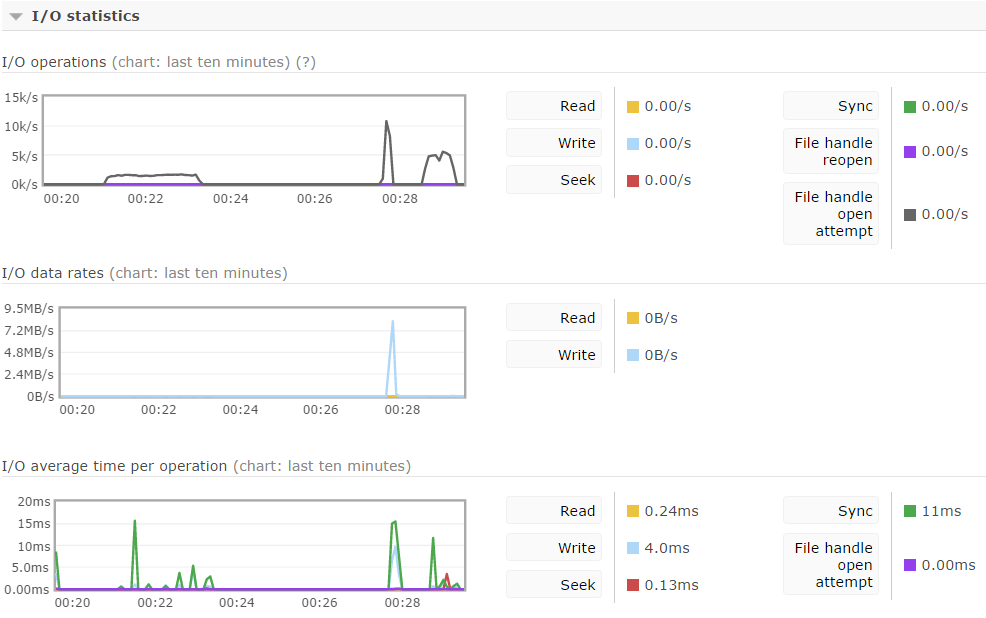Viewport: 986px width, 618px height.
Task: Click light blue Write swatch in I/O operations
Action: coord(633,144)
